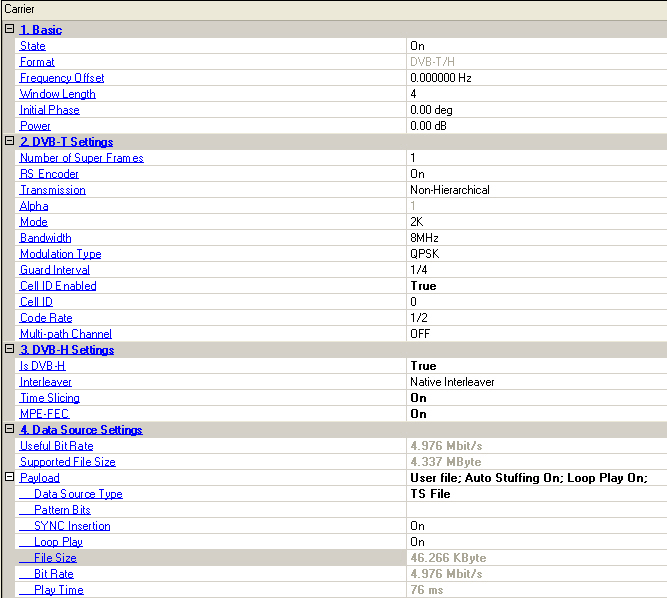Image resolution: width=667 pixels, height=598 pixels.
Task: Collapse the 3. DVB-H Settings section
Action: pos(9,349)
